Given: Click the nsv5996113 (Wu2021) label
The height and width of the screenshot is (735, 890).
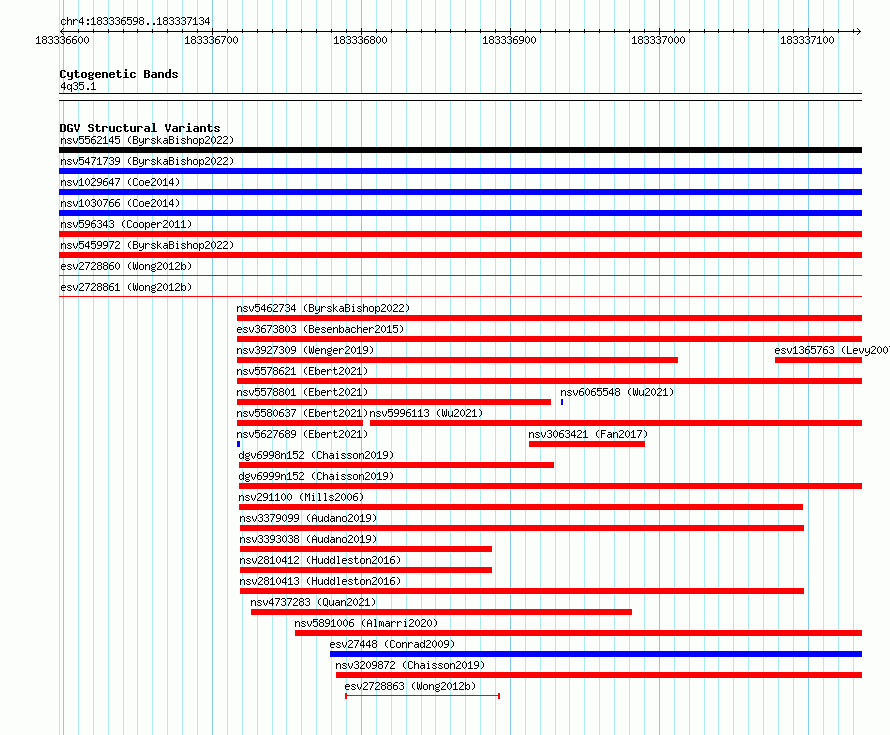Looking at the screenshot, I should 426,413.
